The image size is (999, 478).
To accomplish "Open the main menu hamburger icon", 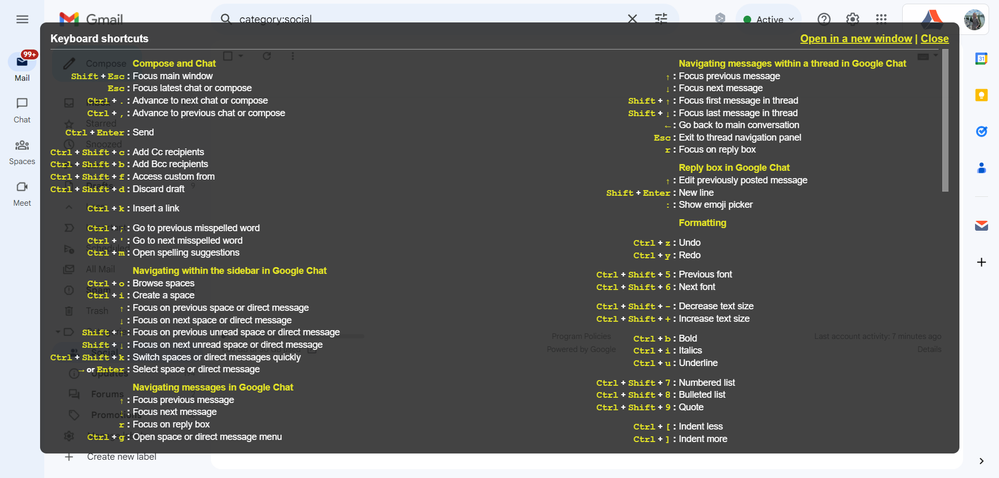I will click(22, 19).
